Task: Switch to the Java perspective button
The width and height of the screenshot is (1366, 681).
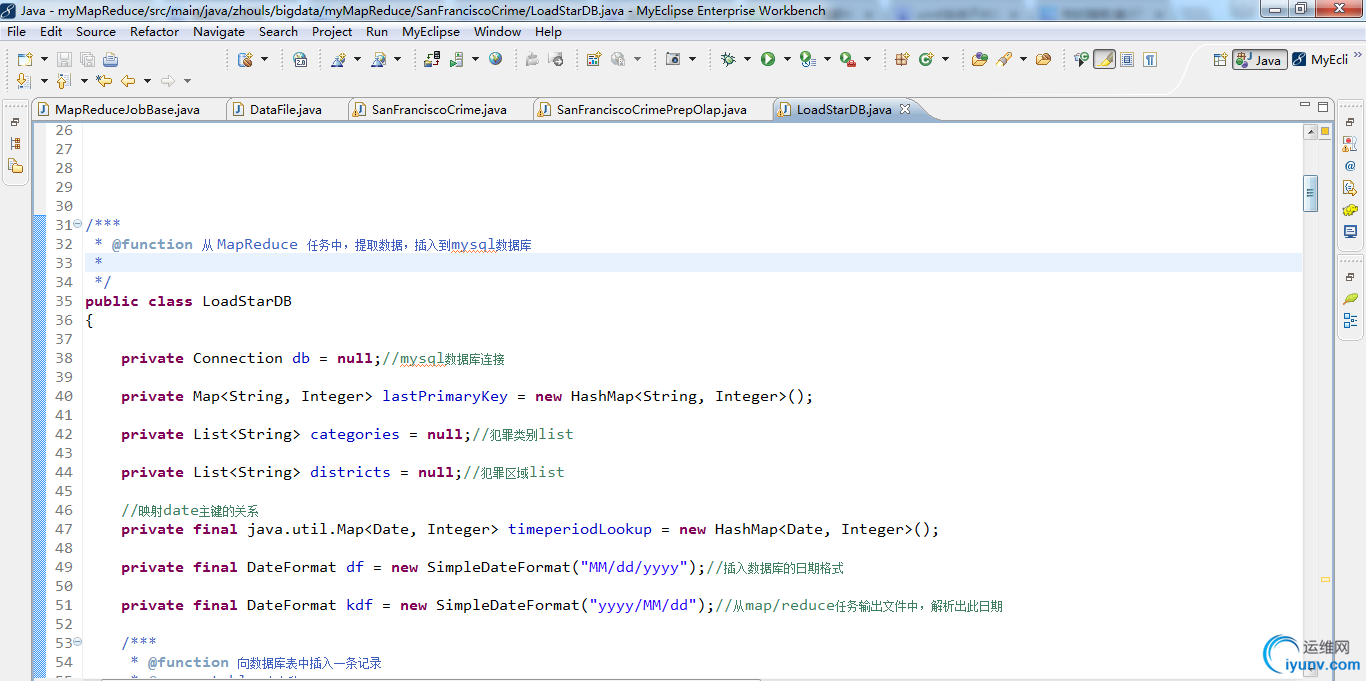Action: (x=1259, y=60)
